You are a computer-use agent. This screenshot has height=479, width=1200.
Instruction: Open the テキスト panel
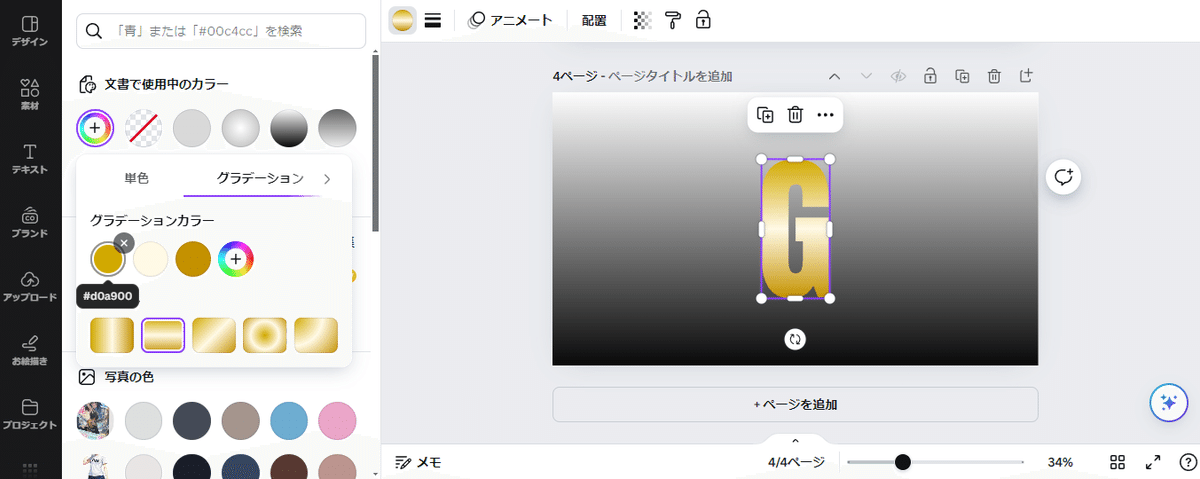click(30, 158)
